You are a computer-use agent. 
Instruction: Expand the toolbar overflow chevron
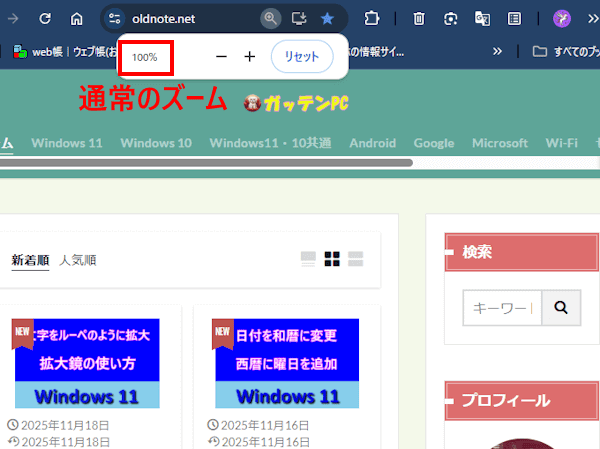pyautogui.click(x=593, y=18)
